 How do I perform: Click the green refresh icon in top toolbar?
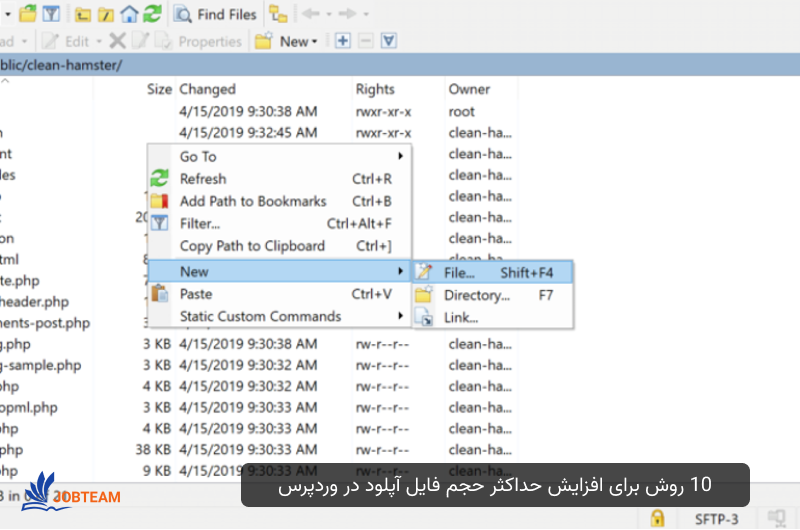(152, 14)
